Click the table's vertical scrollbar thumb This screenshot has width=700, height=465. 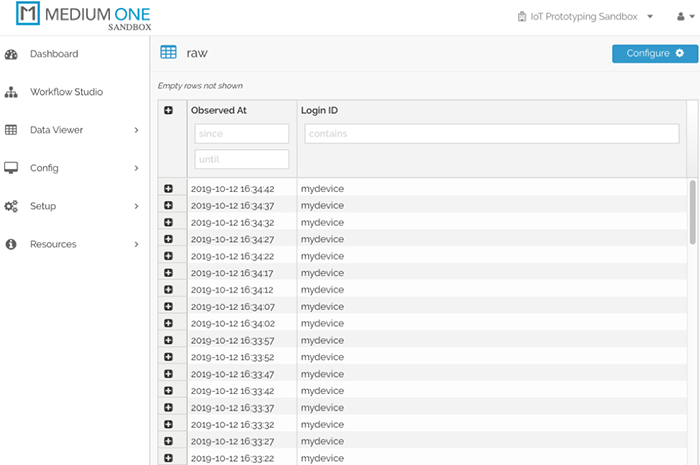coord(693,211)
